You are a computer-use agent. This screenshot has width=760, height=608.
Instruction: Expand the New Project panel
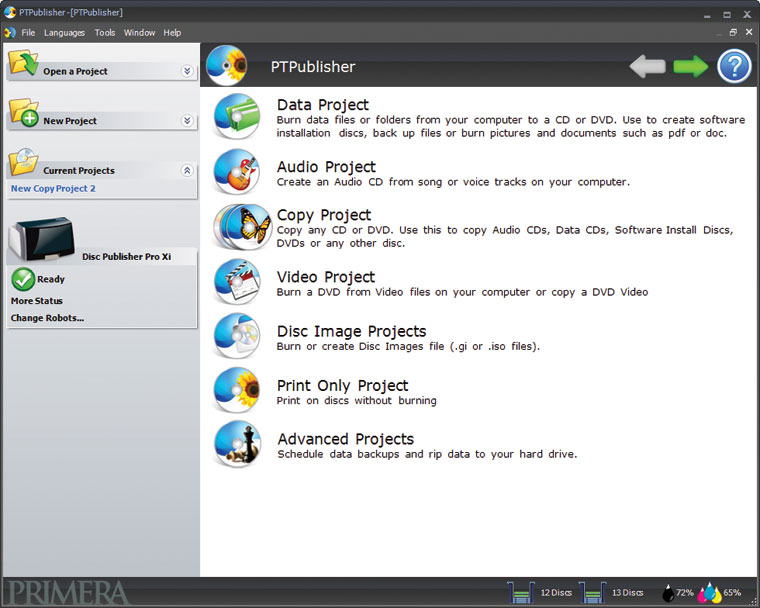tap(187, 121)
